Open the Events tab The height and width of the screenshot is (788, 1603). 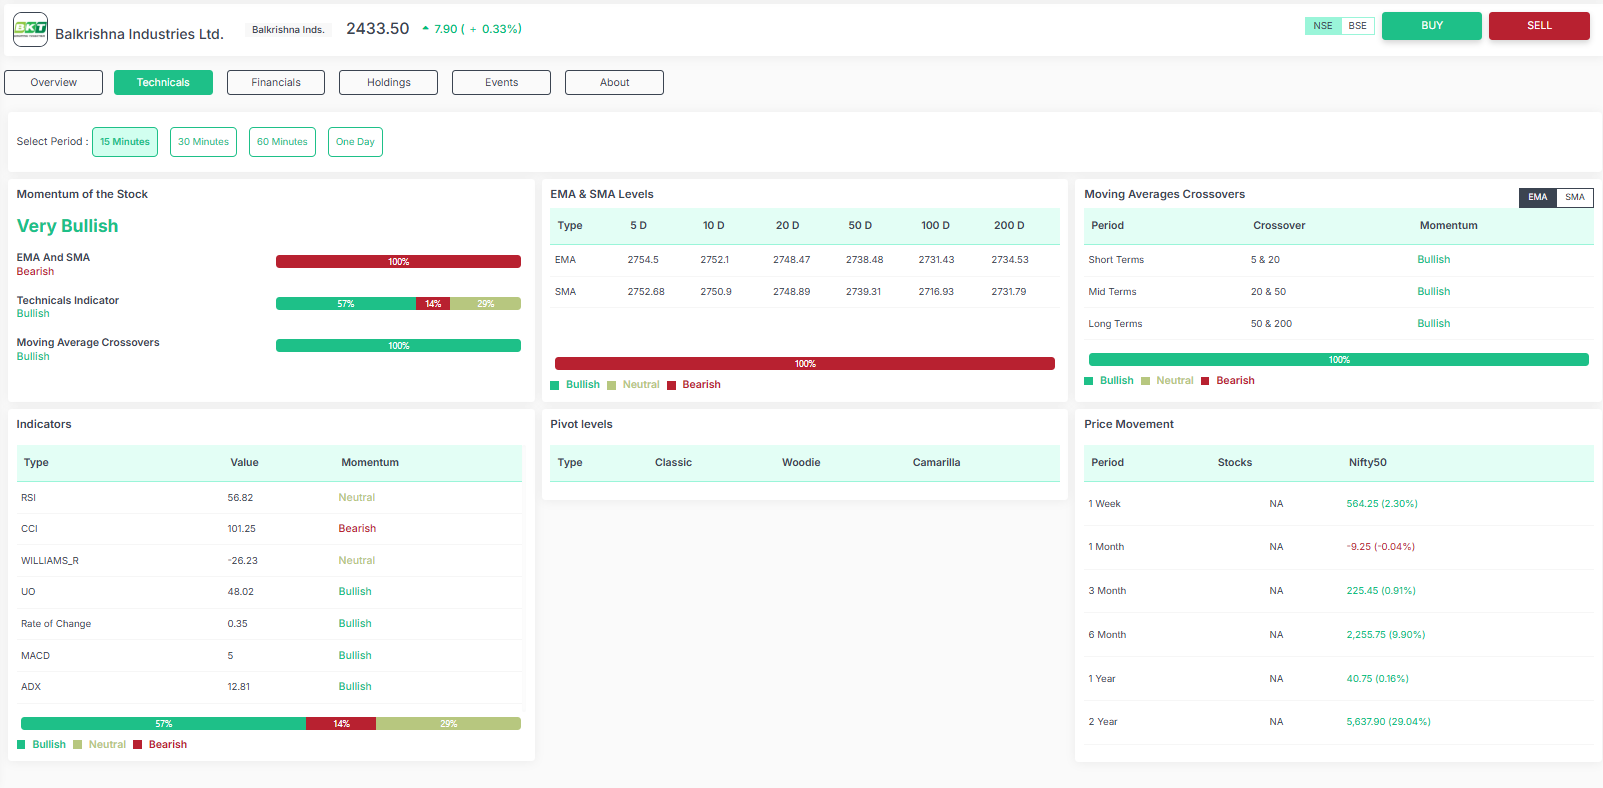502,83
